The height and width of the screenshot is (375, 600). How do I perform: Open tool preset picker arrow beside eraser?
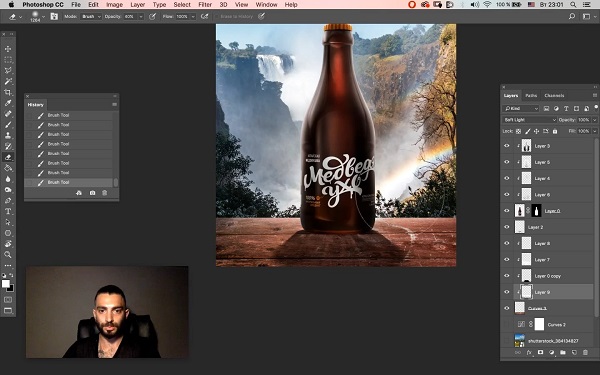click(x=20, y=17)
